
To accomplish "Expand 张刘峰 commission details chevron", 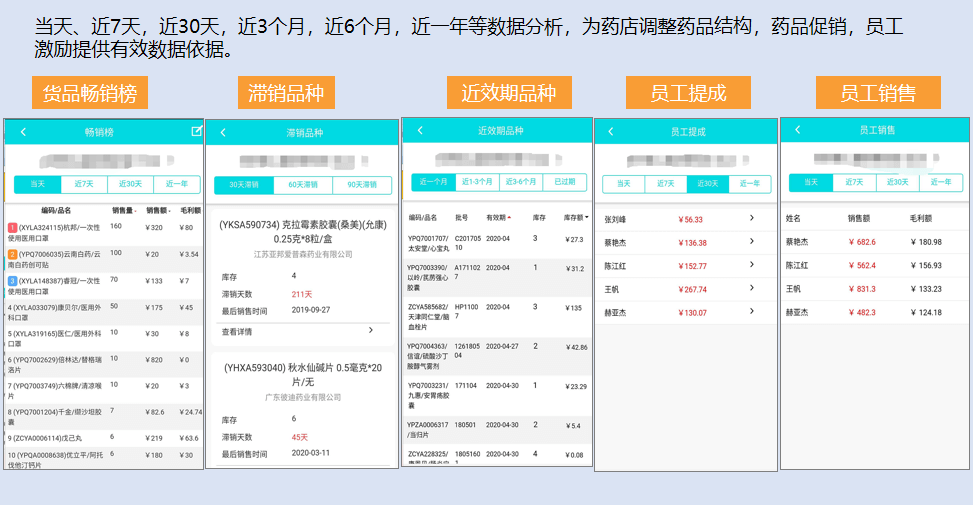I will click(751, 219).
